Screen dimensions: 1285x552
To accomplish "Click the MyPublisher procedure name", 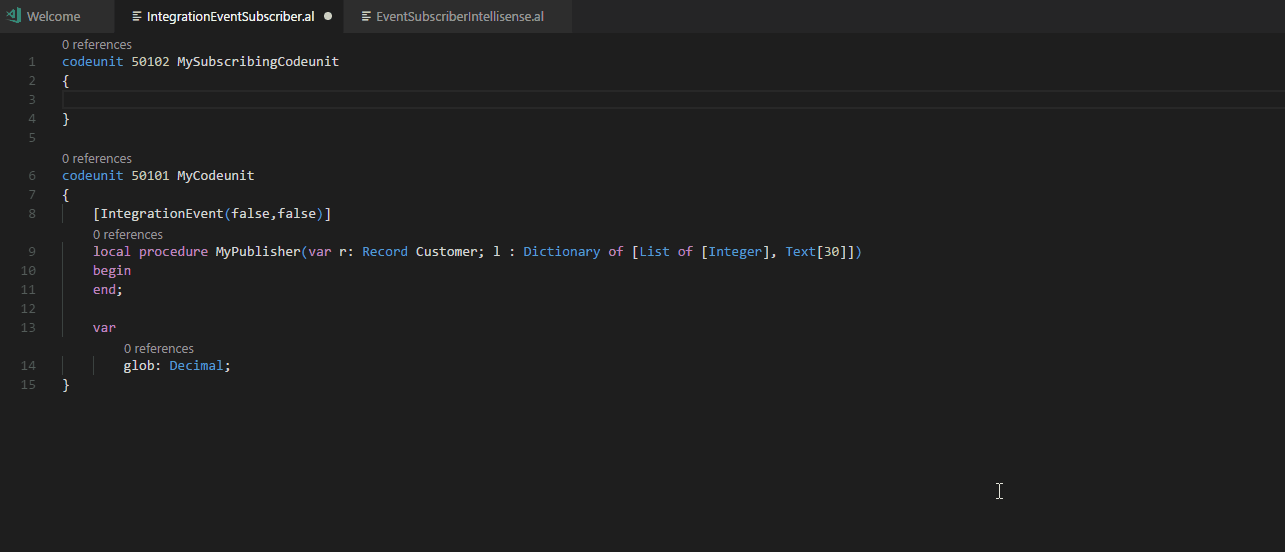I will point(257,252).
